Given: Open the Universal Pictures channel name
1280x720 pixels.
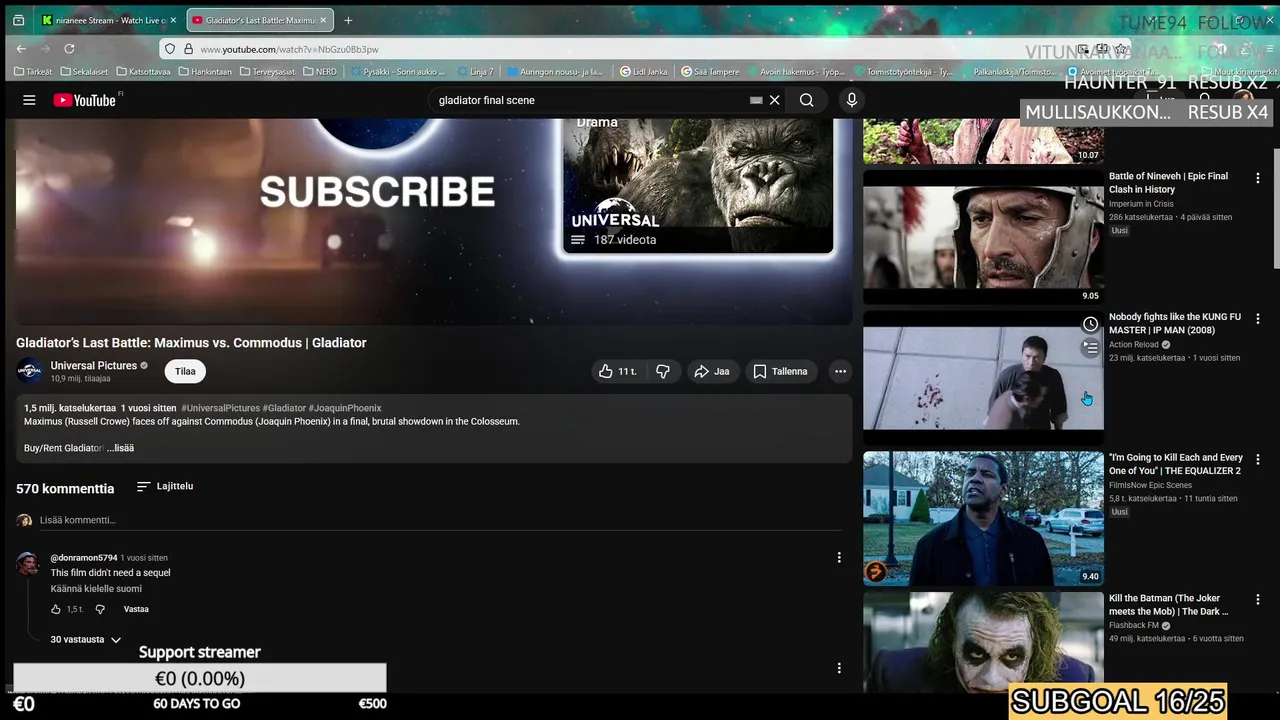Looking at the screenshot, I should [x=94, y=365].
